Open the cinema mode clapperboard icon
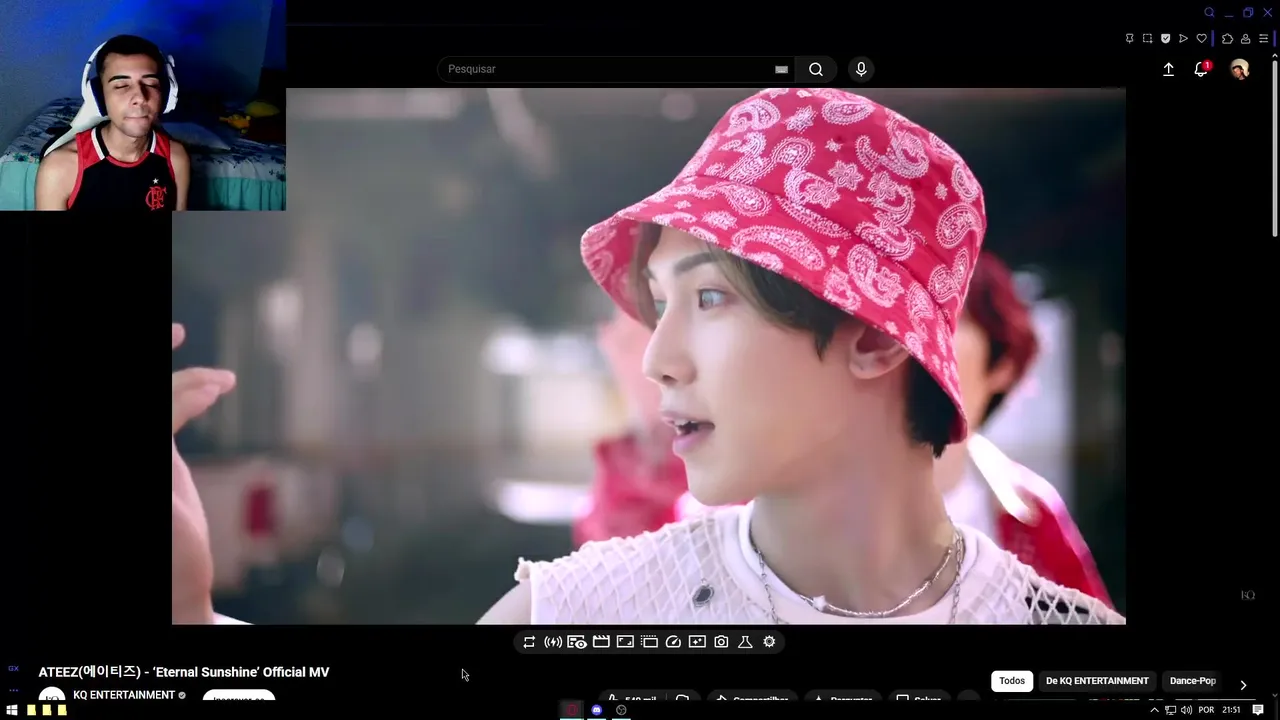This screenshot has height=720, width=1280. click(x=601, y=642)
